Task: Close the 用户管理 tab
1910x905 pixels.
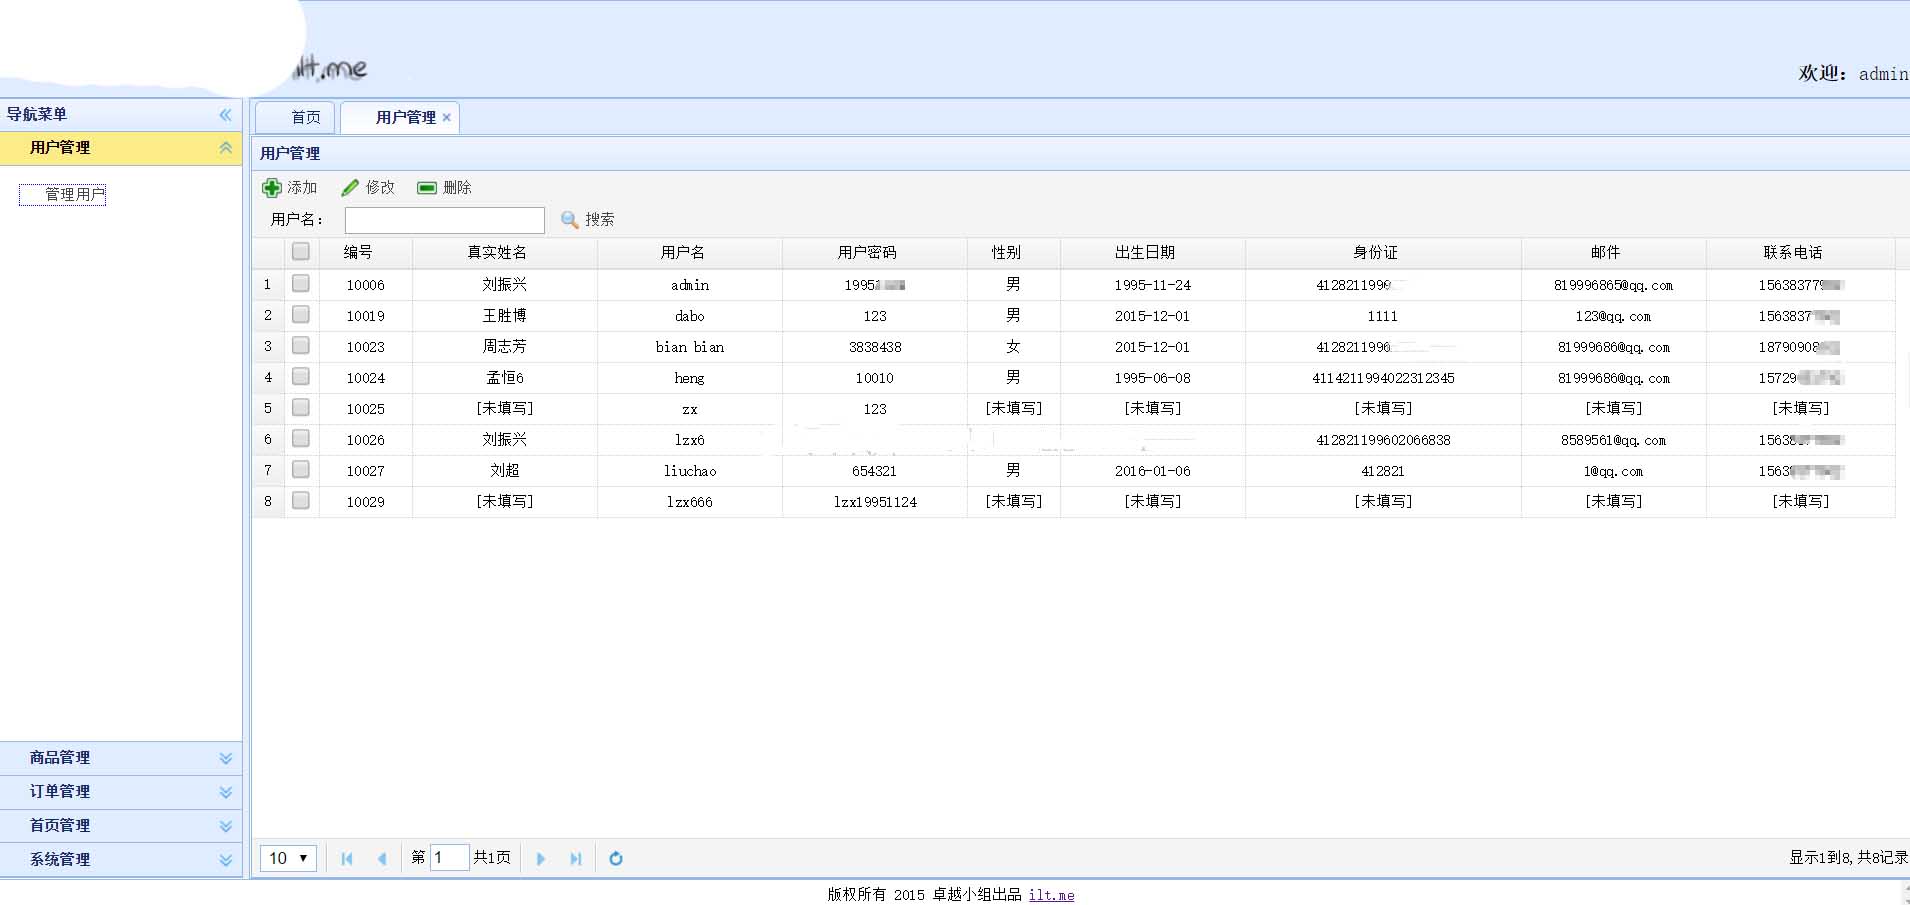Action: click(447, 118)
